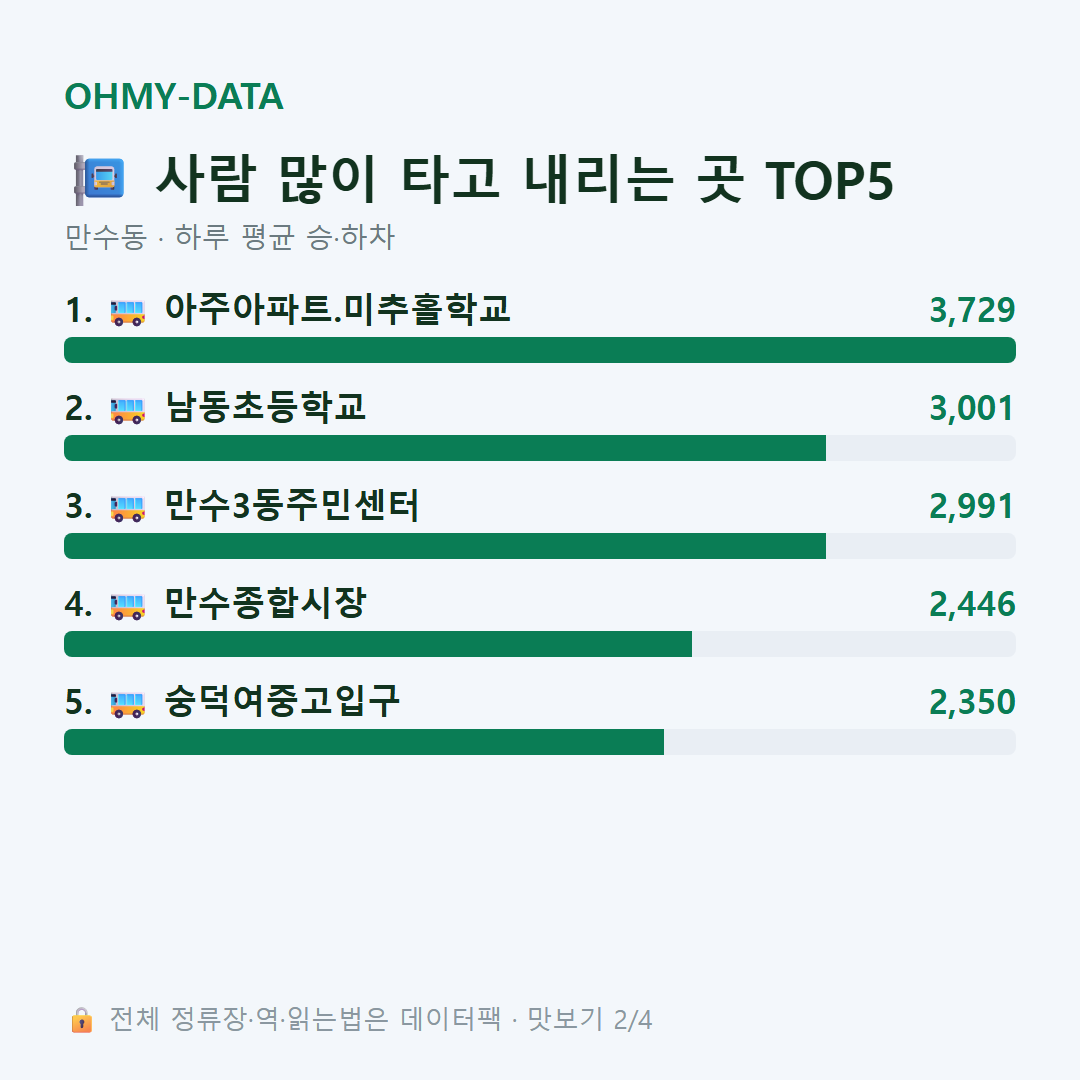Select the 만수3동주민센터 stop name
Image resolution: width=1080 pixels, height=1080 pixels.
click(291, 506)
